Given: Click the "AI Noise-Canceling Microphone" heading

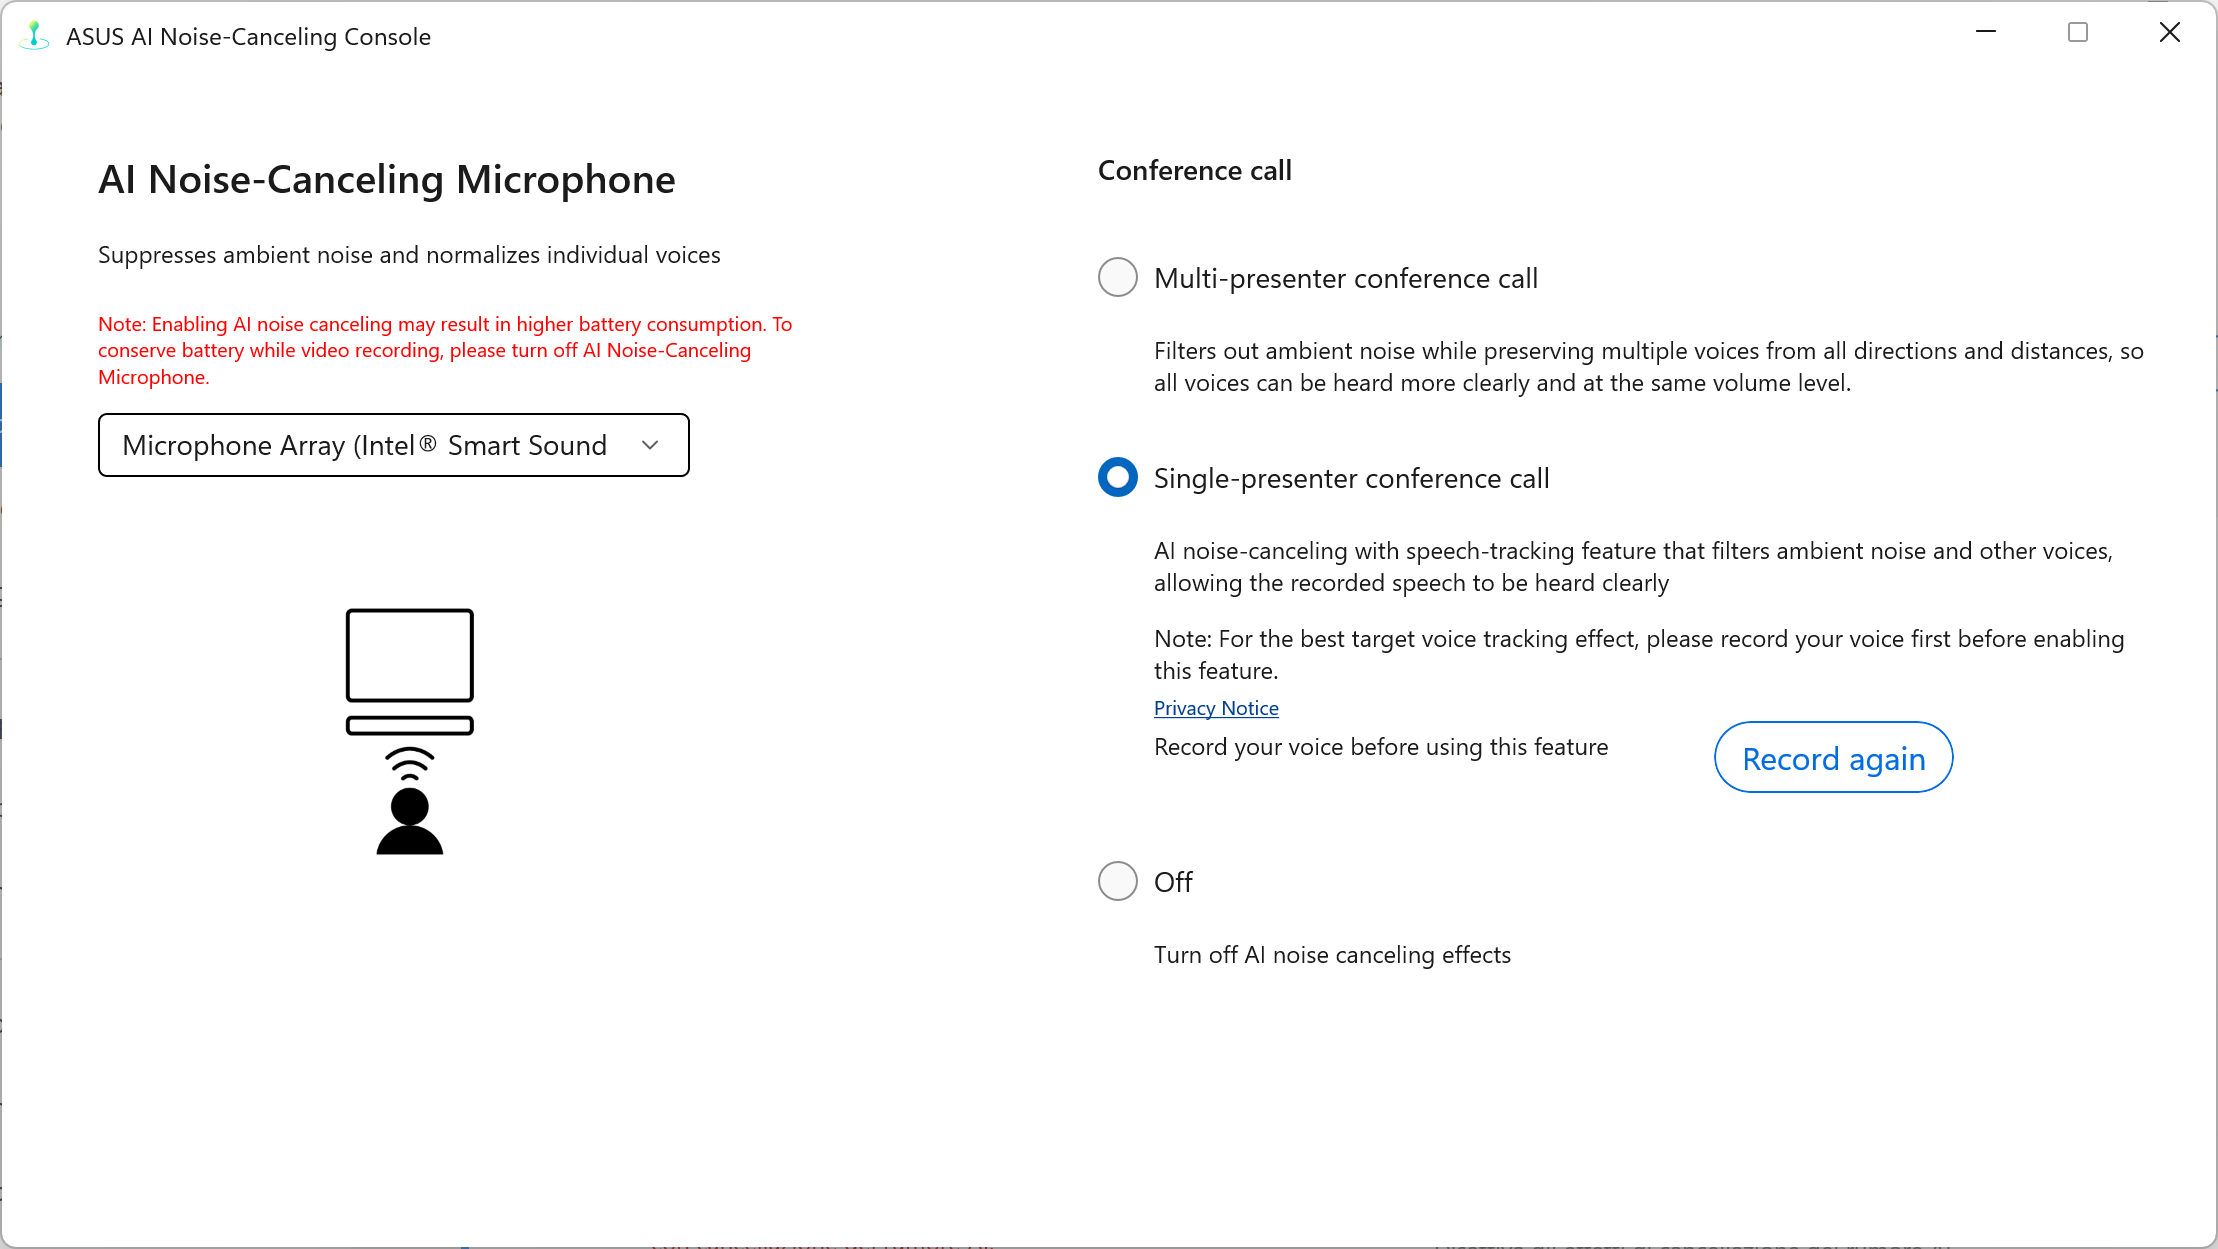Looking at the screenshot, I should (386, 180).
